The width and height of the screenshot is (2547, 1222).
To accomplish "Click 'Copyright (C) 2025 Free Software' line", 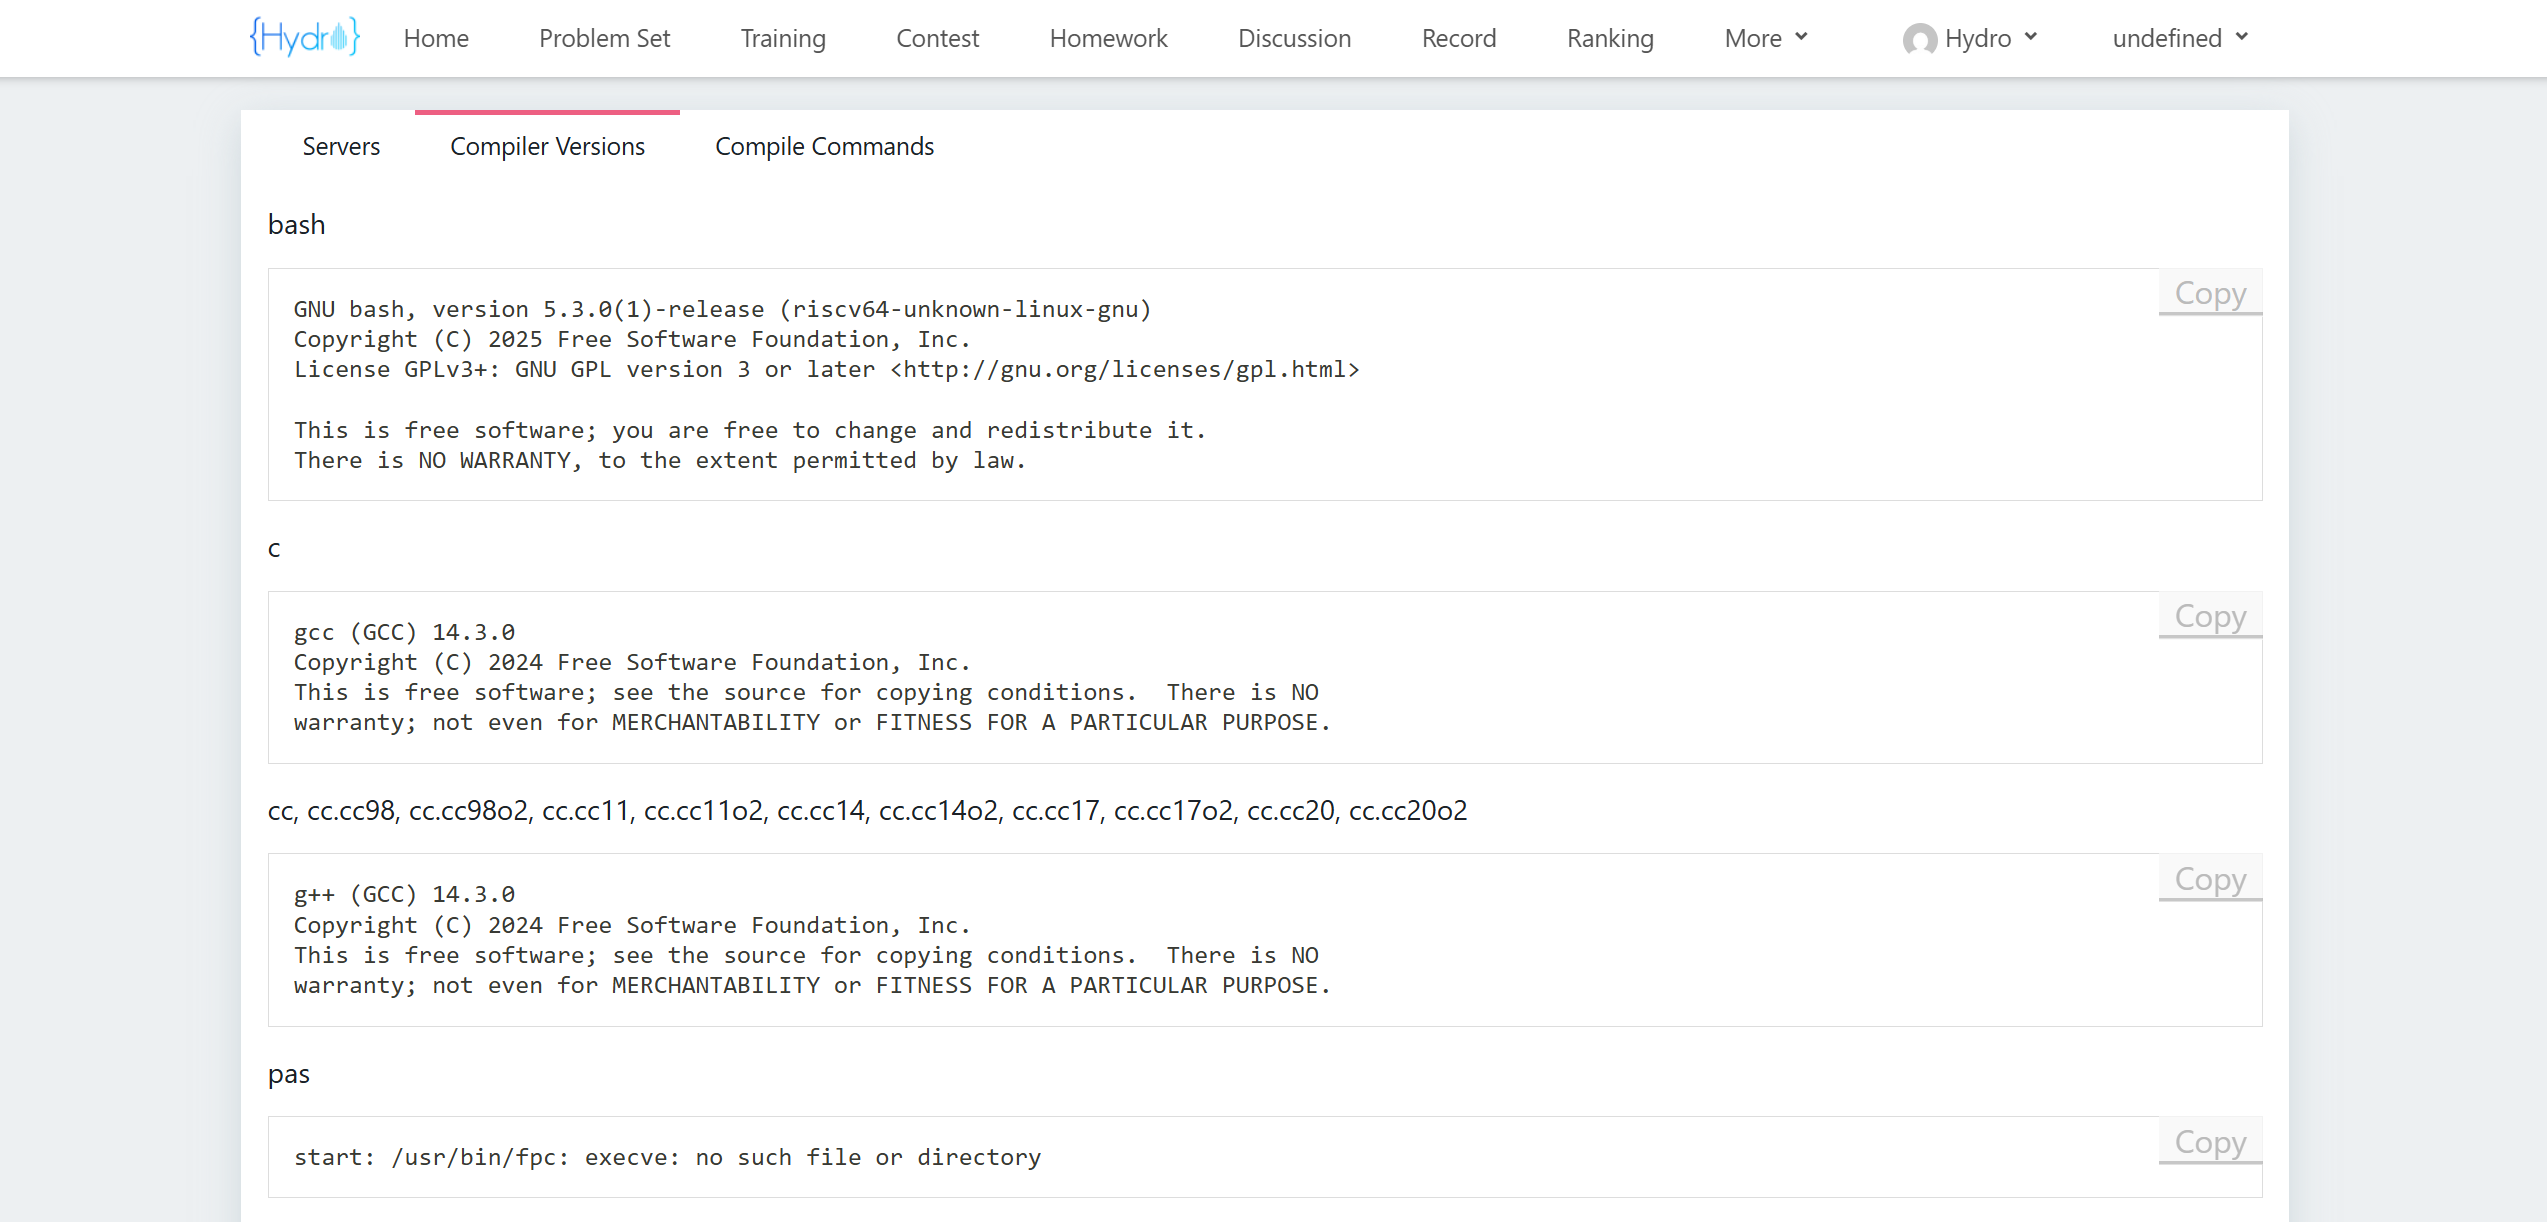I will (x=632, y=339).
